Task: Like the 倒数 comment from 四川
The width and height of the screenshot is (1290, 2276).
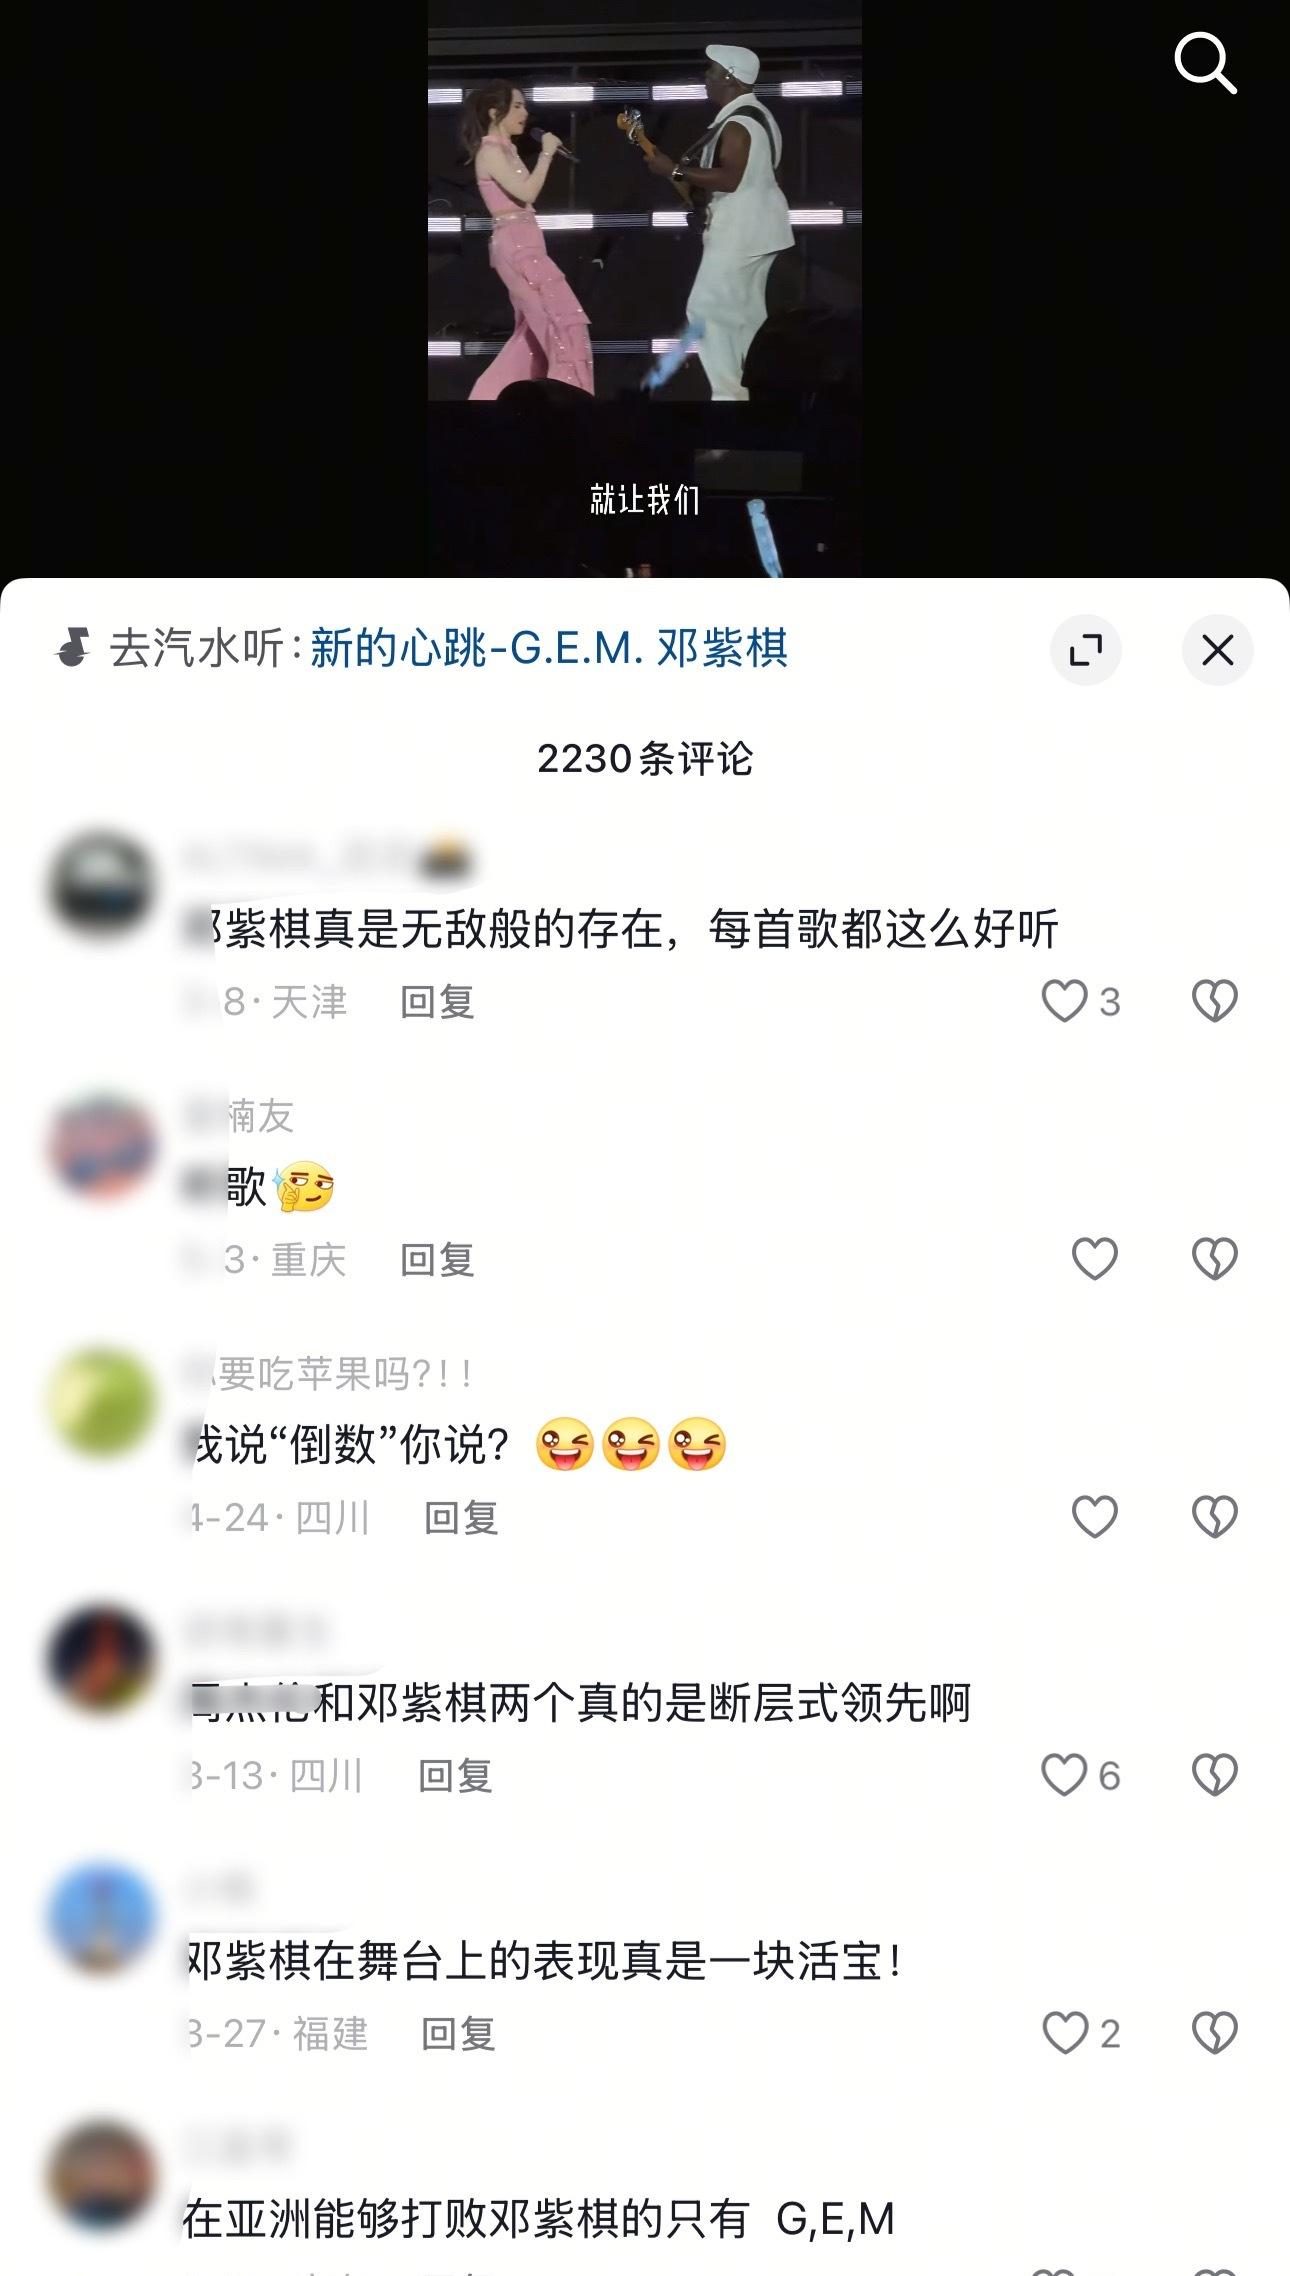Action: point(1094,1517)
